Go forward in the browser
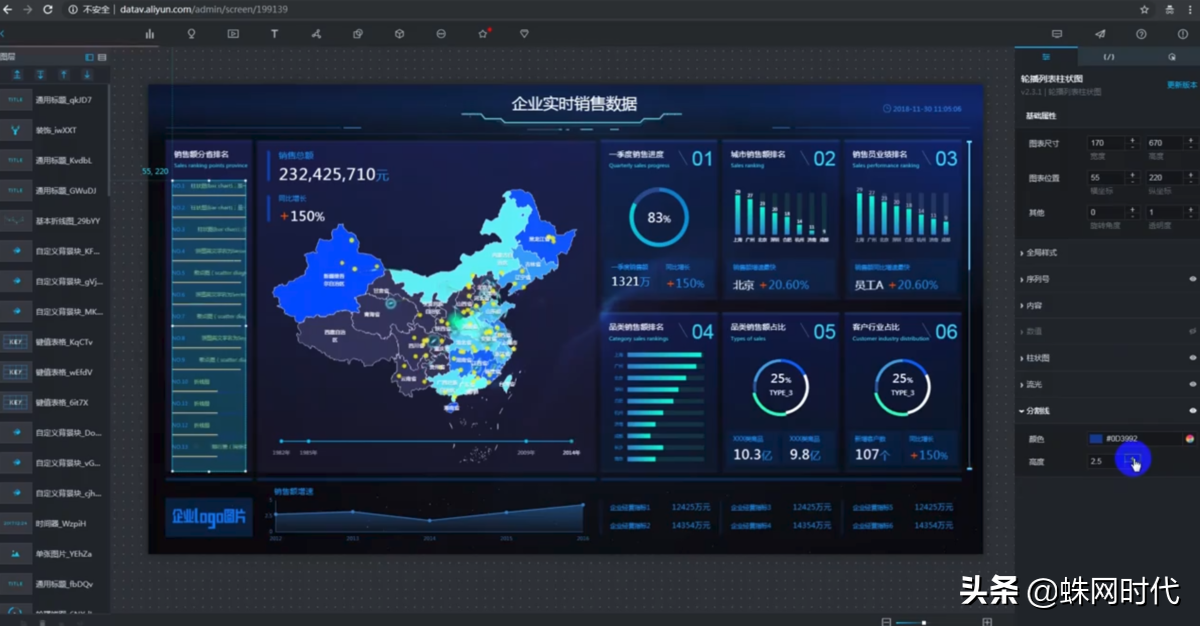This screenshot has width=1200, height=626. (27, 8)
